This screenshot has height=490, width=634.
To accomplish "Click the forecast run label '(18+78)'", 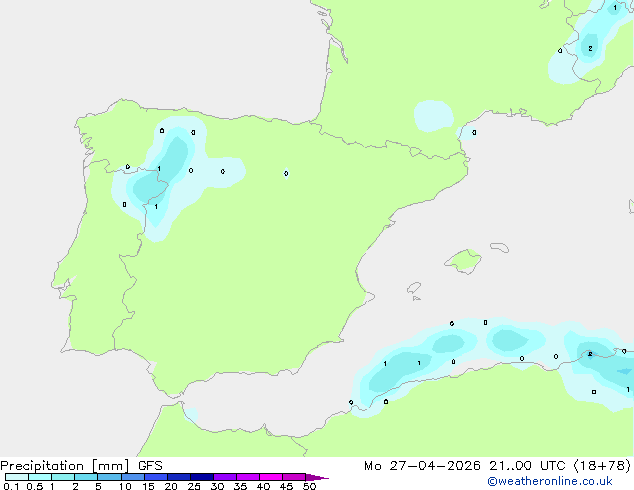I will click(x=602, y=466).
